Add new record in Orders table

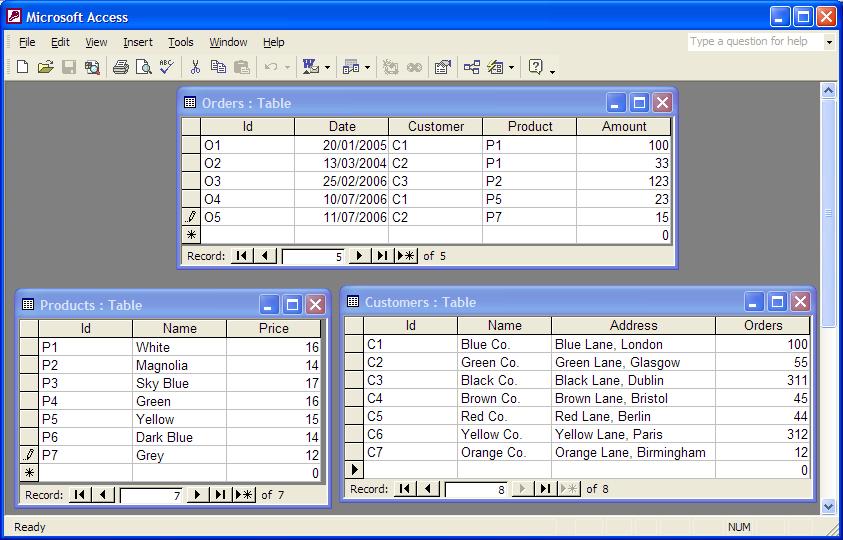click(x=406, y=256)
